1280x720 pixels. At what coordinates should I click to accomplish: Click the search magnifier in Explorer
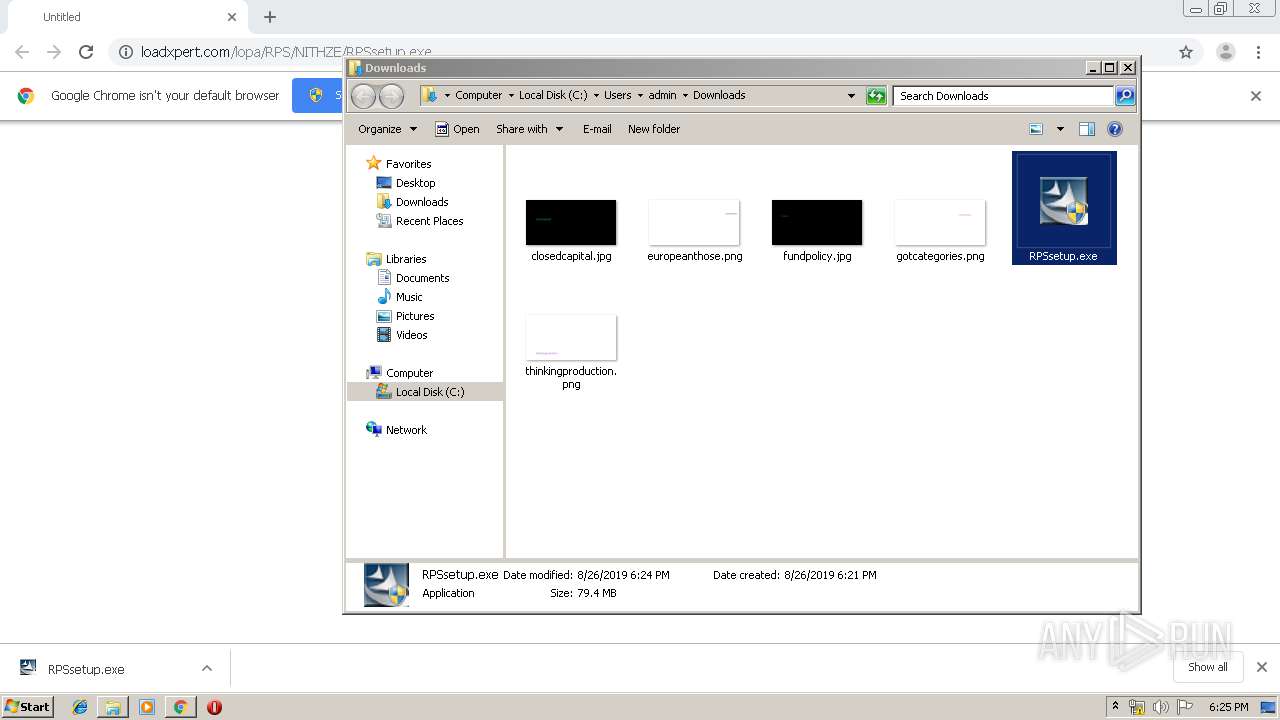pyautogui.click(x=1125, y=96)
